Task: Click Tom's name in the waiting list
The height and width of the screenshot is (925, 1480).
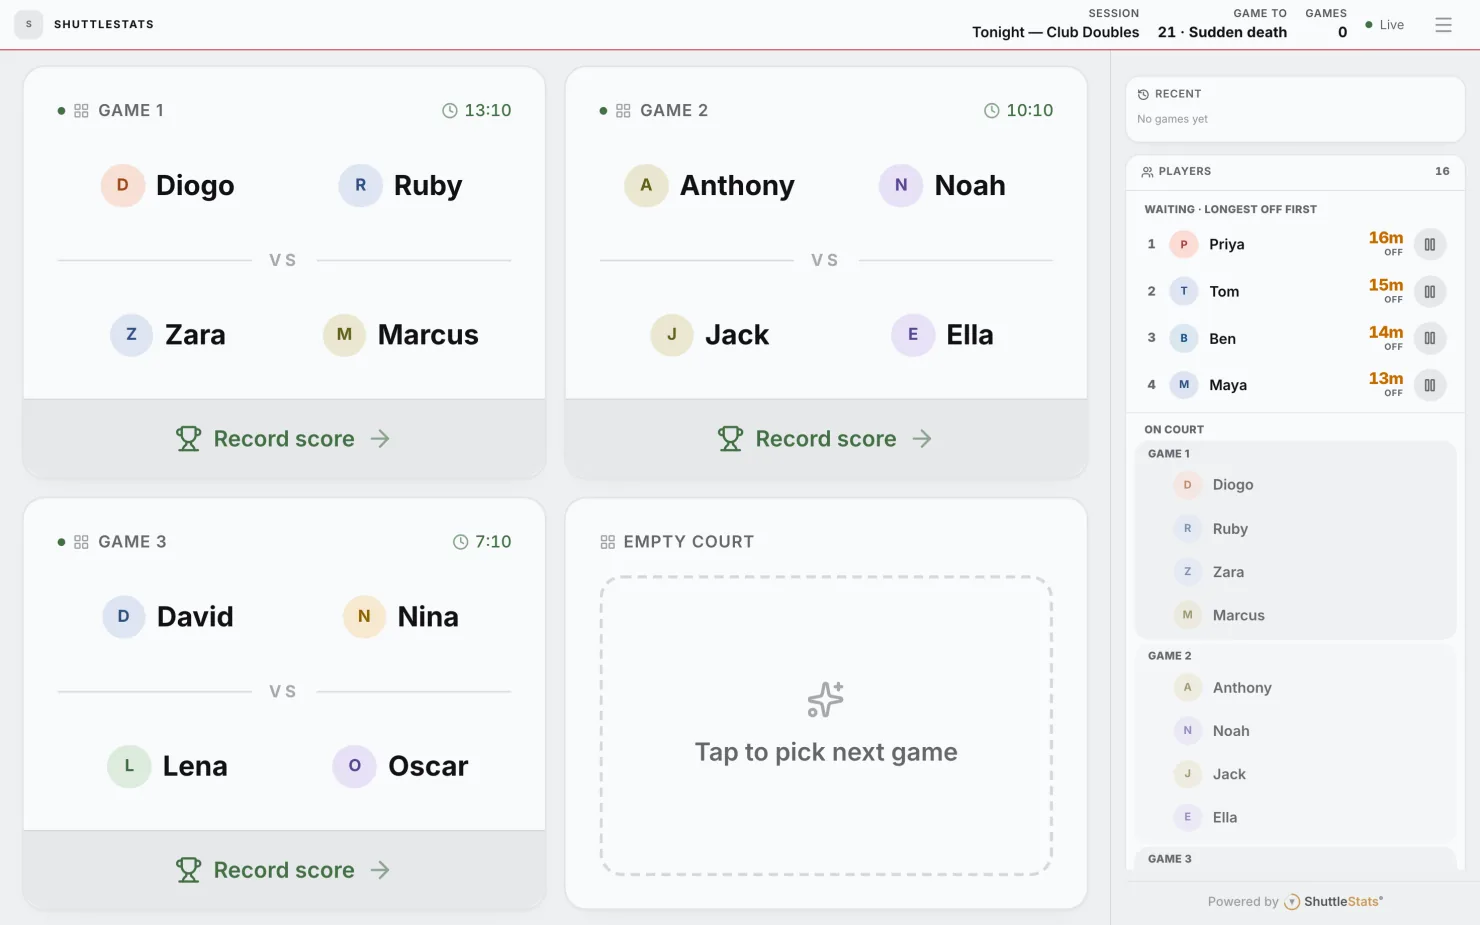Action: pos(1224,292)
